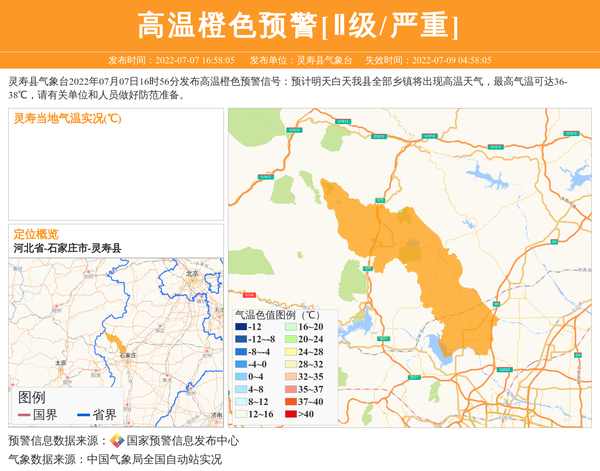Click the 北京 city marker on overview map
The height and width of the screenshot is (471, 600).
[x=192, y=280]
